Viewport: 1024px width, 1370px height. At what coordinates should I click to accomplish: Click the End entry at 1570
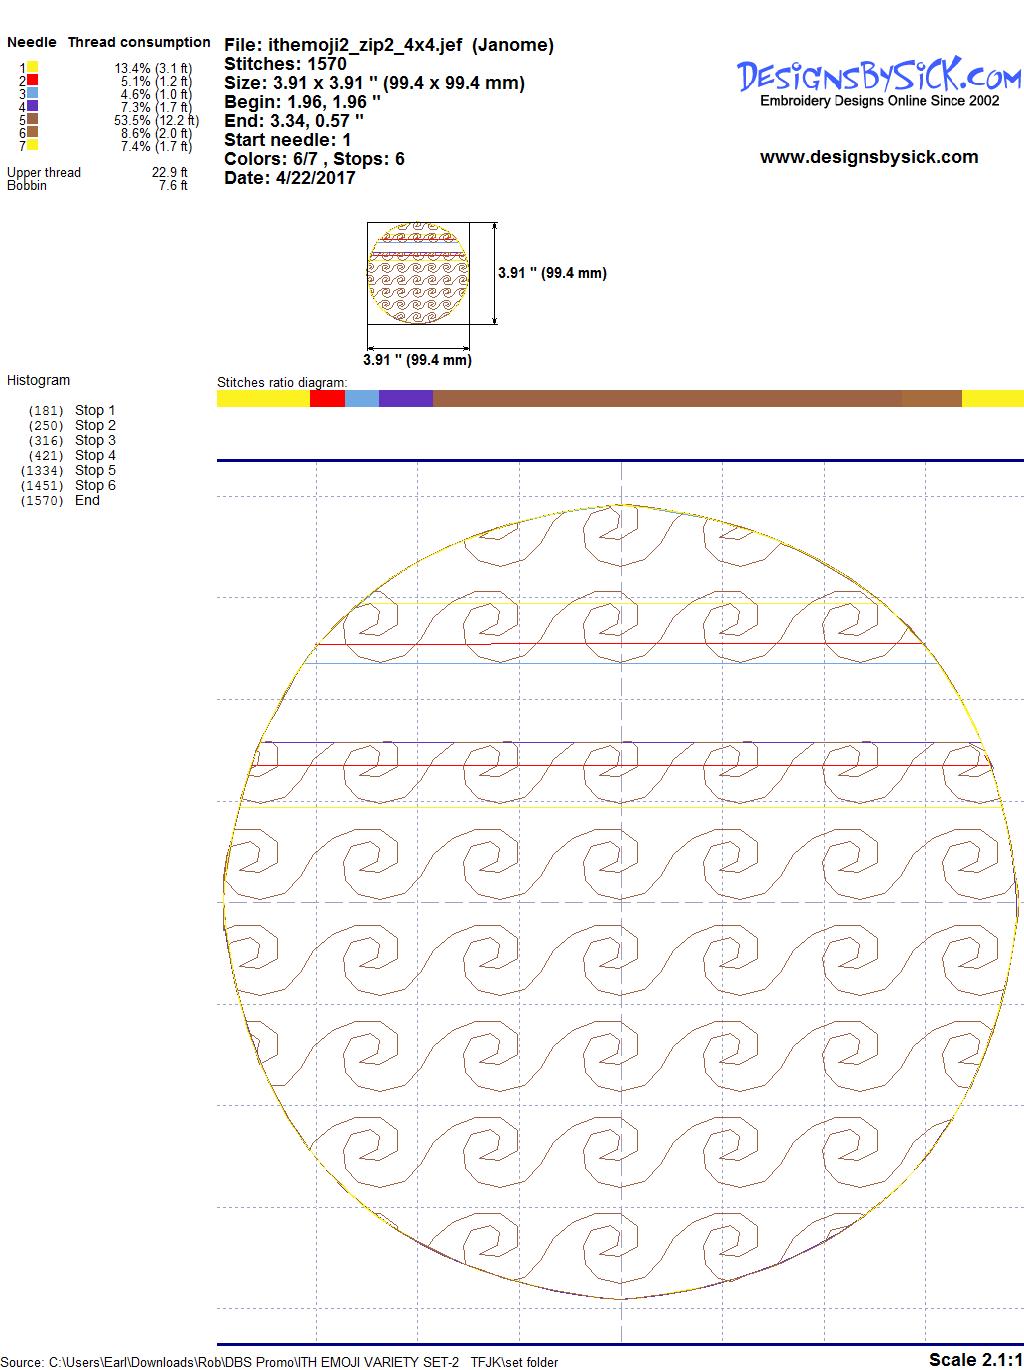point(87,500)
